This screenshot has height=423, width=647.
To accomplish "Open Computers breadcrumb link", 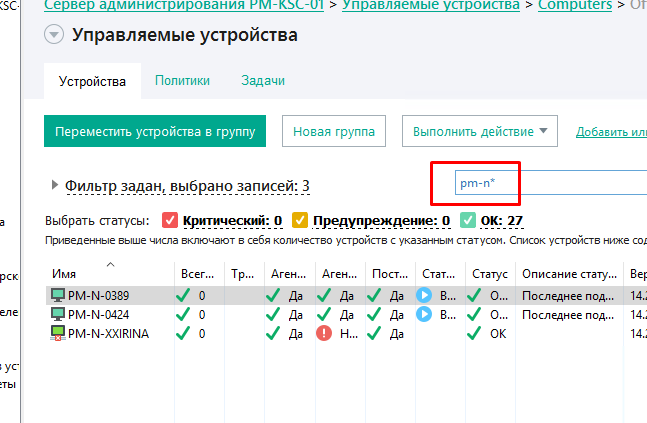I will (x=575, y=5).
